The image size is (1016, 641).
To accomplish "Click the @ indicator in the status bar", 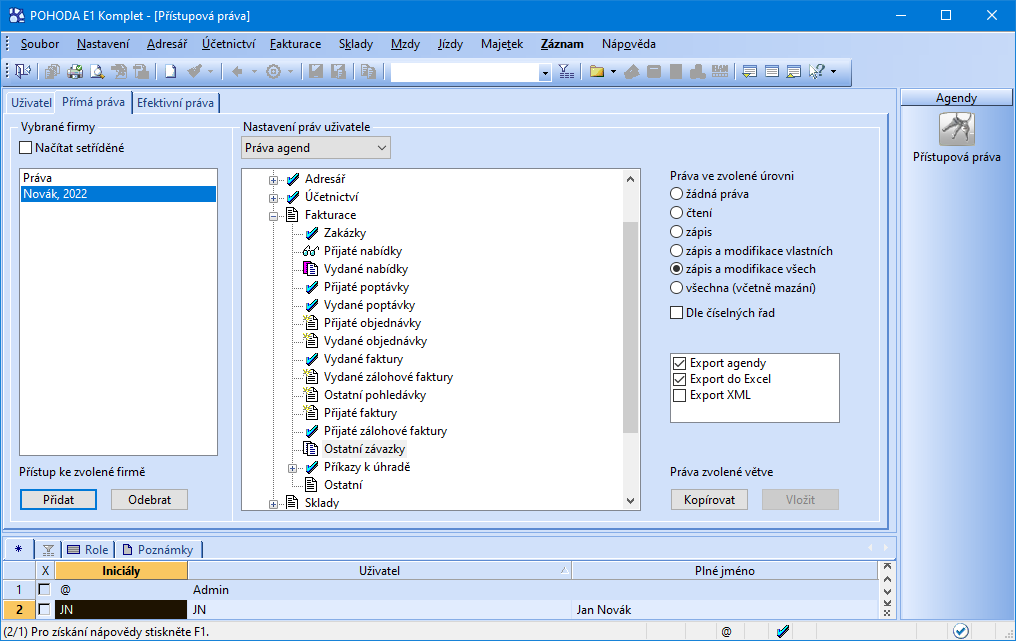I will pyautogui.click(x=726, y=631).
